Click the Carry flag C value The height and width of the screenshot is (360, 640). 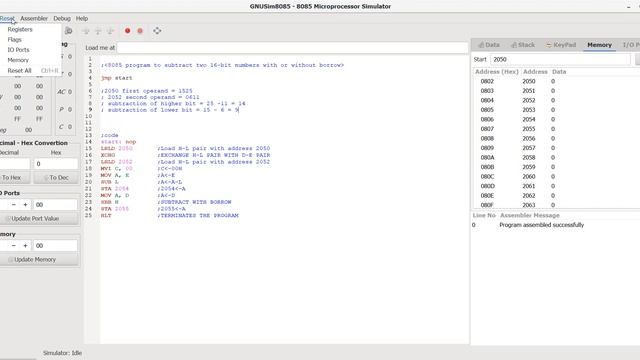[70, 127]
